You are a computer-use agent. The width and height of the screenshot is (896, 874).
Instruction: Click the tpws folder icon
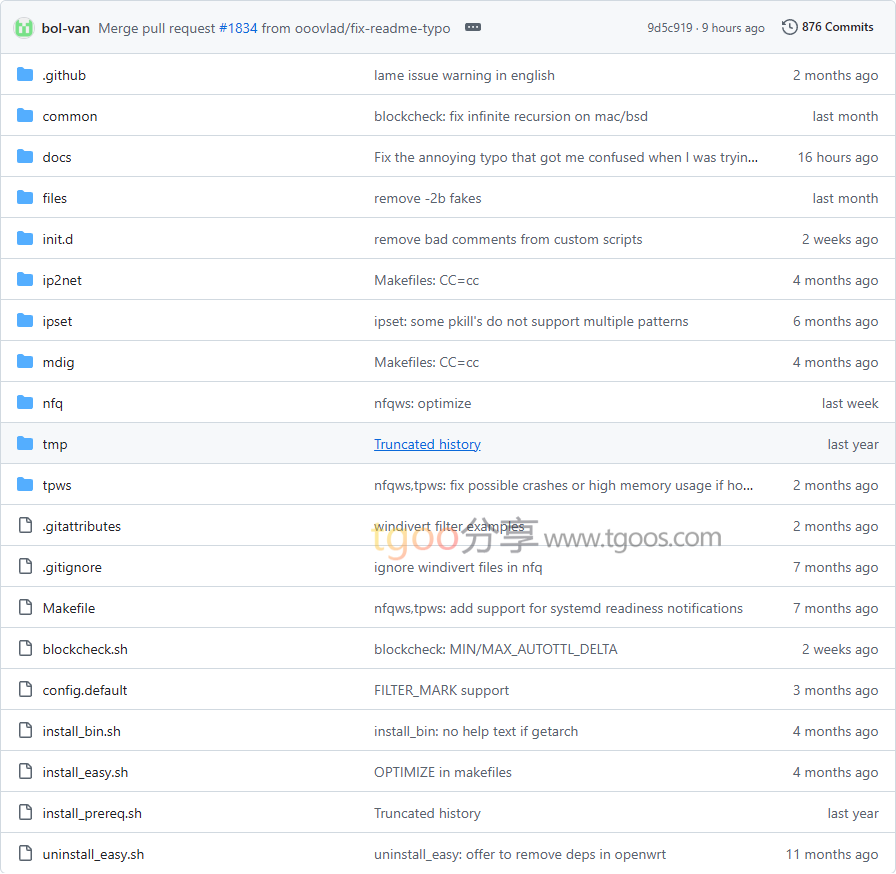pyautogui.click(x=25, y=485)
